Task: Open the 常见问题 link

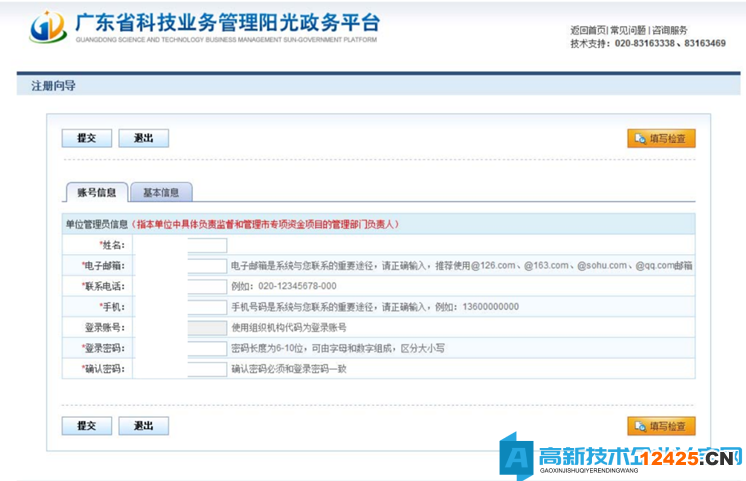Action: pos(628,30)
